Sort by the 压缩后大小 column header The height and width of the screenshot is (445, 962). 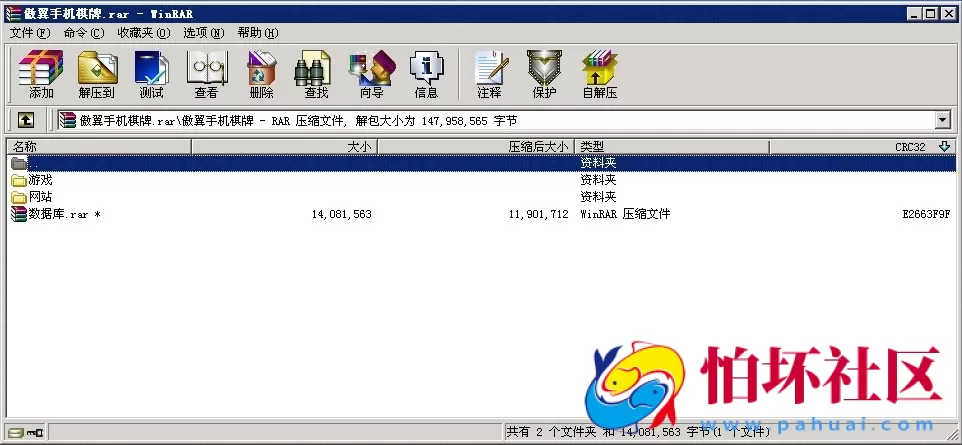(476, 147)
